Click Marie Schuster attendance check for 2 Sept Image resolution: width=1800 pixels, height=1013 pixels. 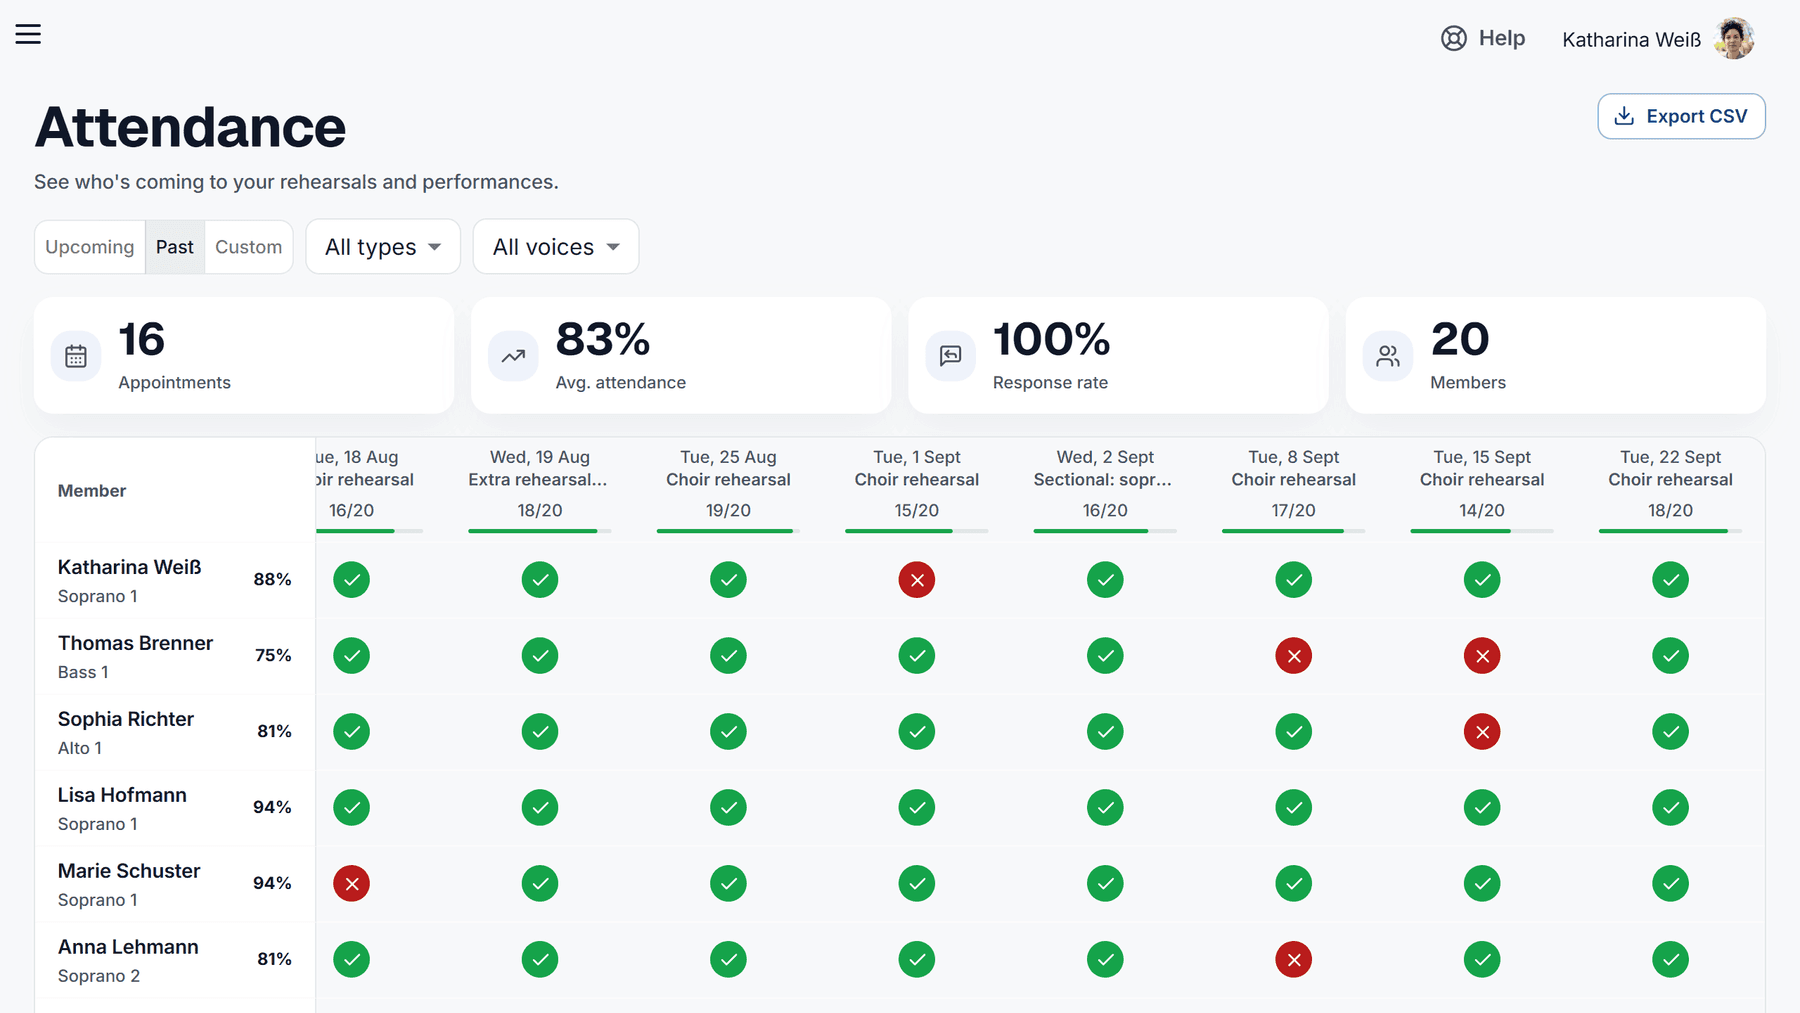tap(1105, 884)
